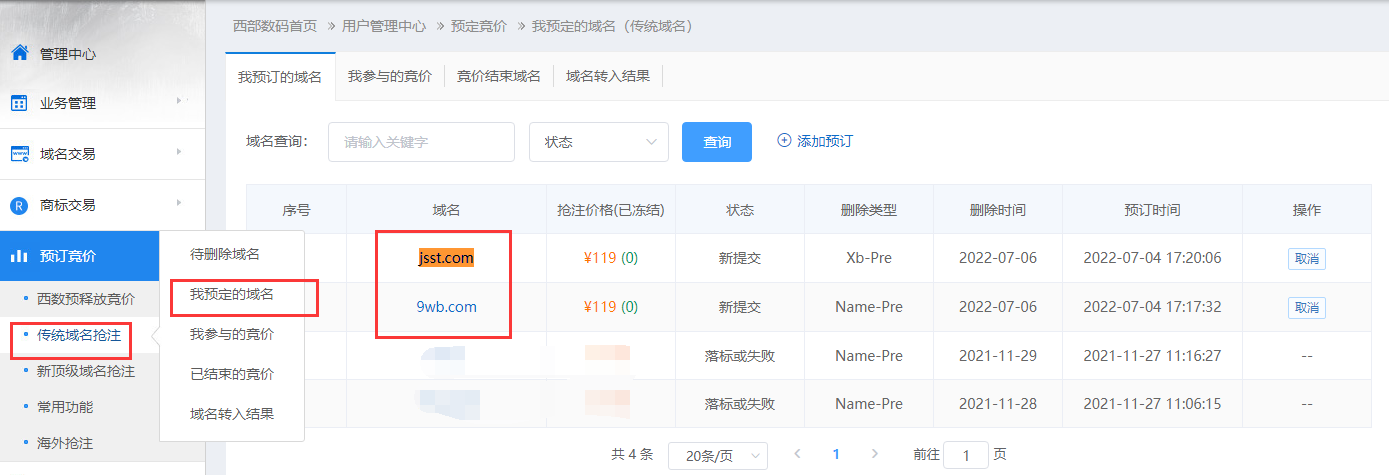The width and height of the screenshot is (1389, 475).
Task: Click the plus icon for 添加预订
Action: [x=784, y=141]
